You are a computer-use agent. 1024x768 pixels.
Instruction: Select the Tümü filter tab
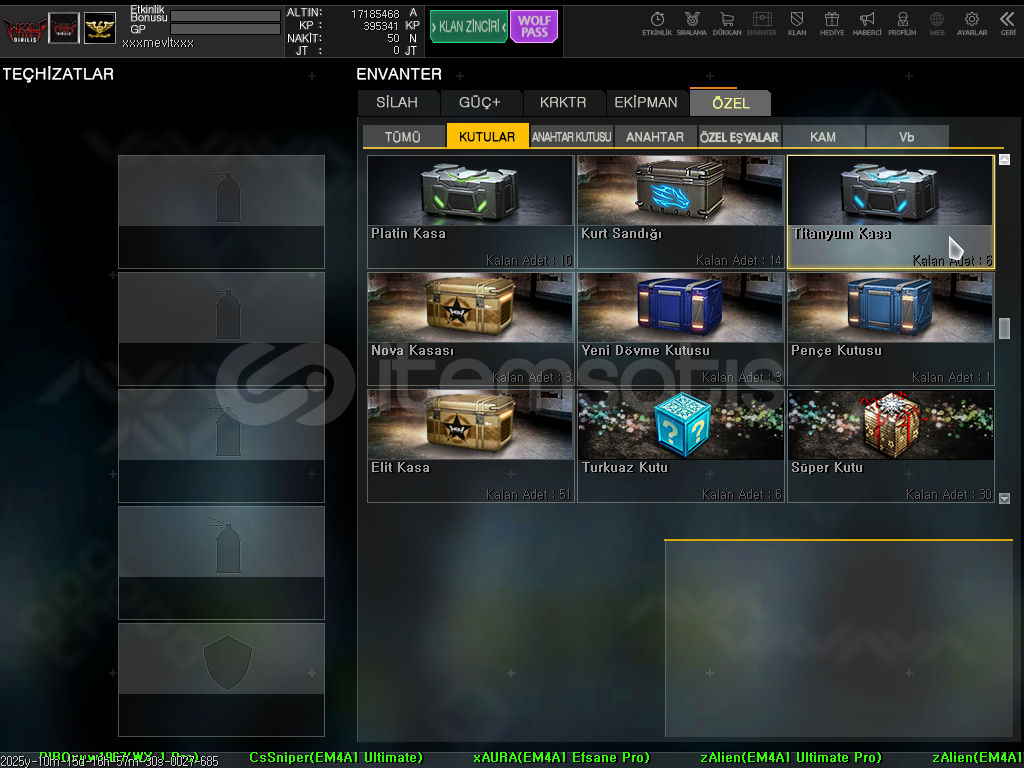[402, 137]
